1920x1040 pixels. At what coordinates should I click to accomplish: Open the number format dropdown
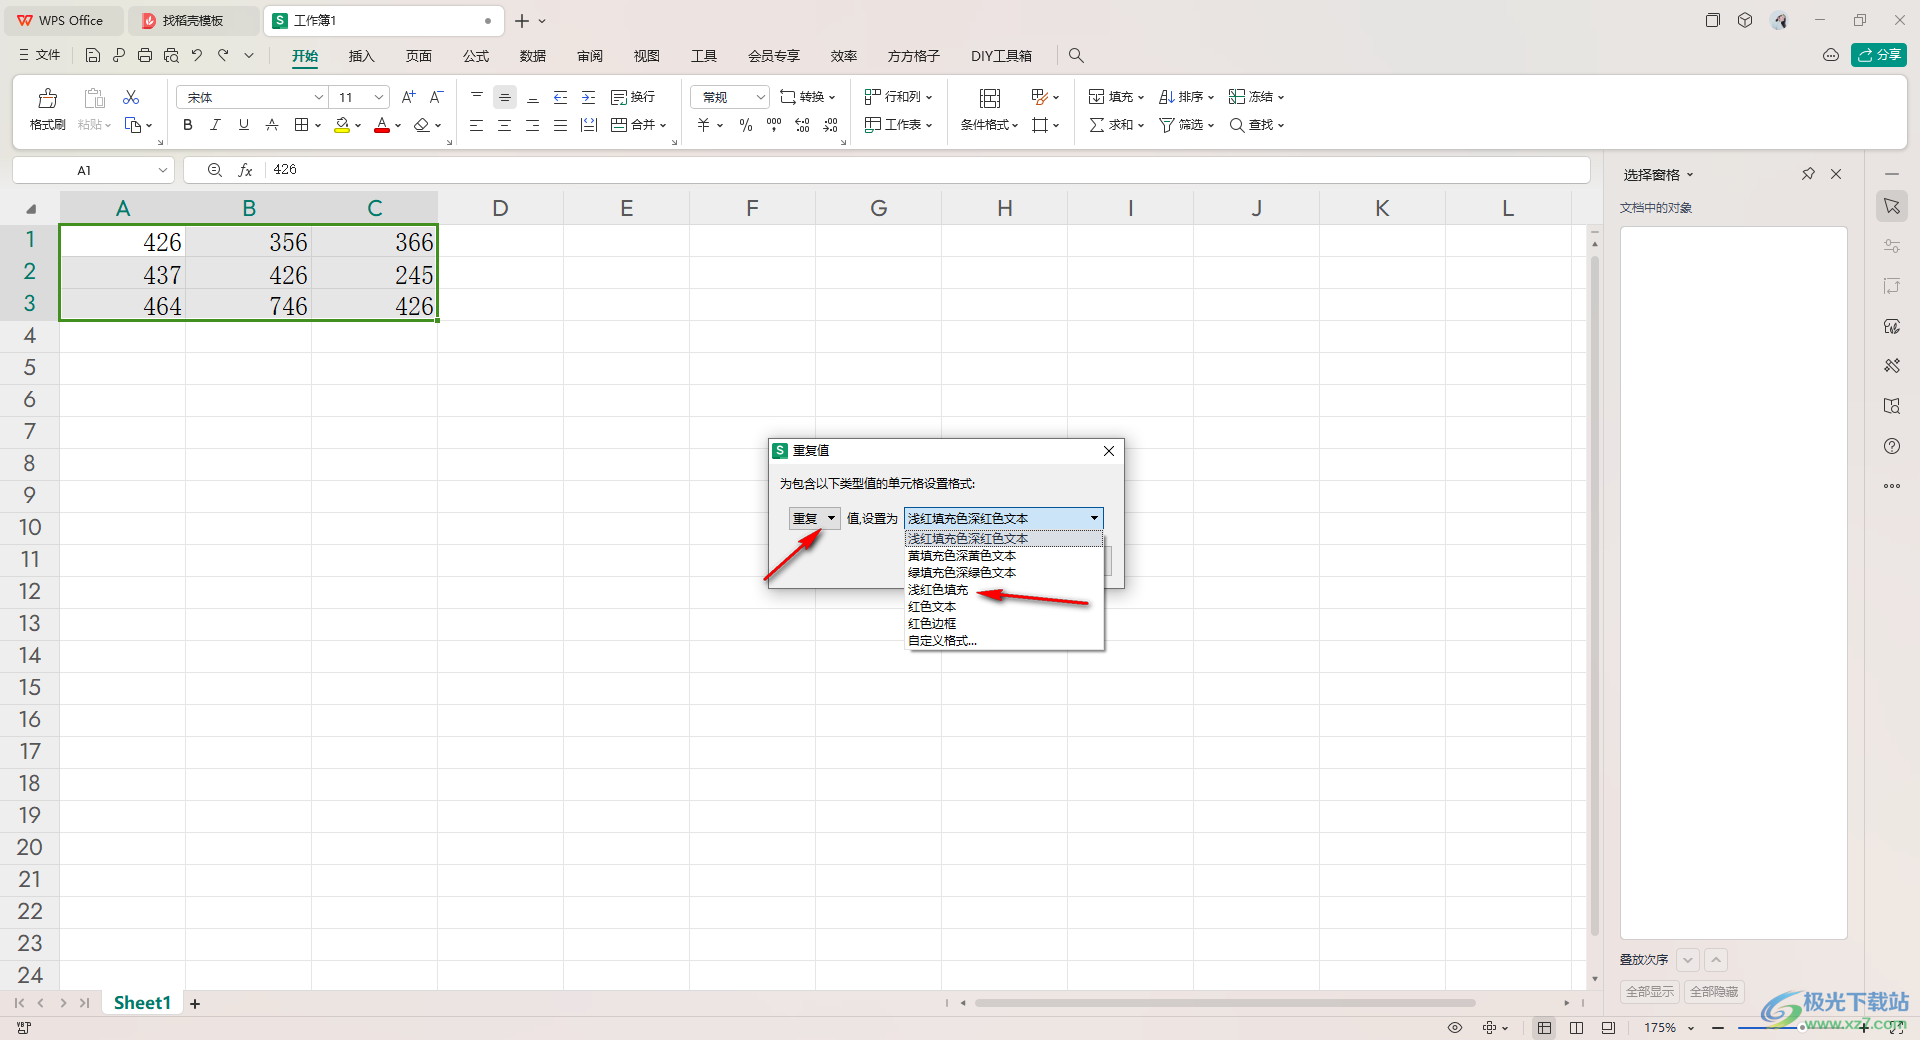[760, 97]
